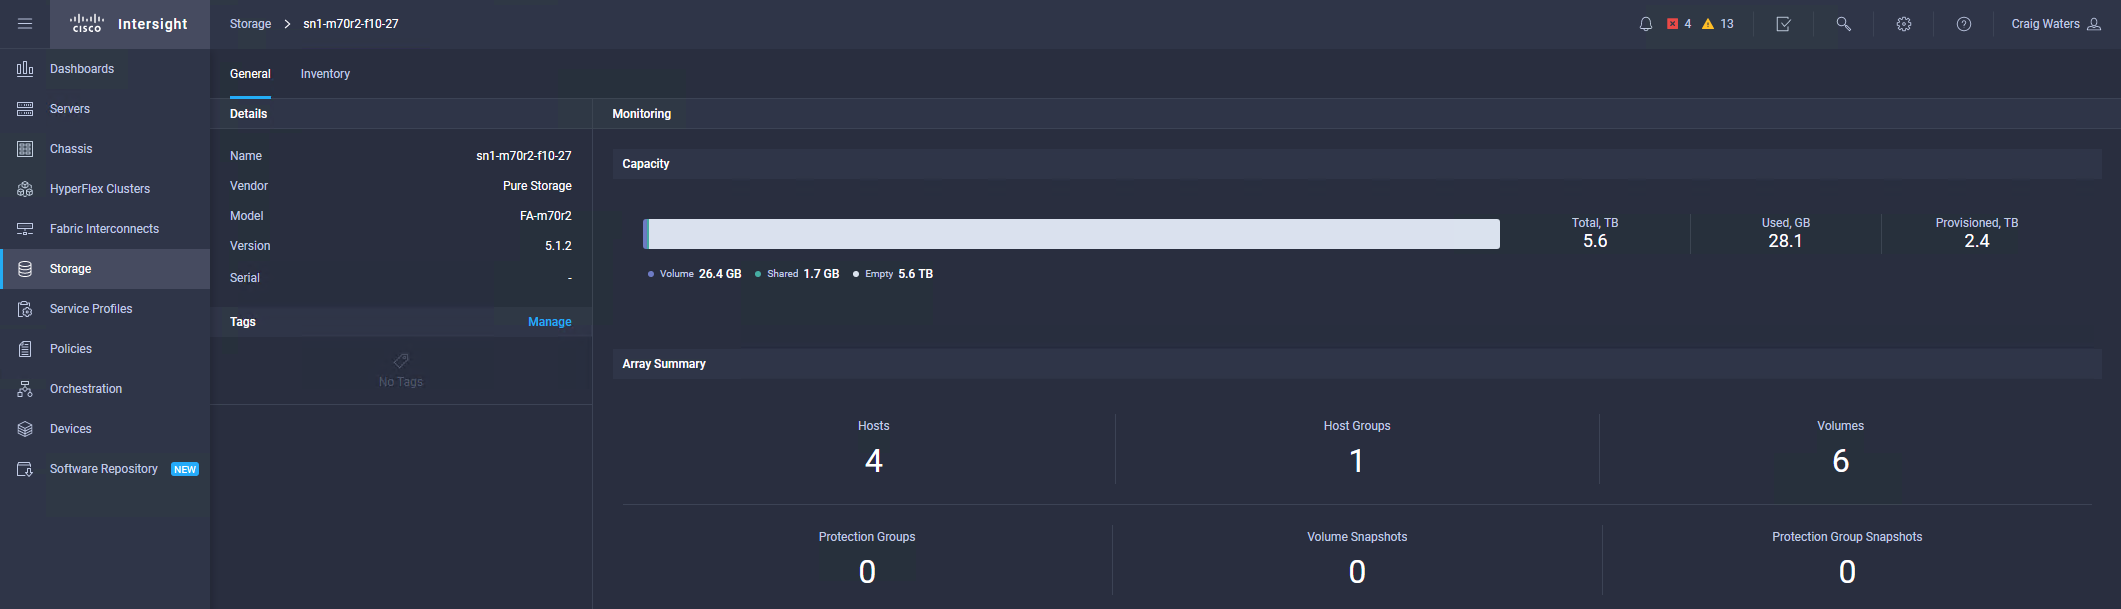Click the yellow warning alarms indicator
The height and width of the screenshot is (609, 2121).
point(1718,24)
